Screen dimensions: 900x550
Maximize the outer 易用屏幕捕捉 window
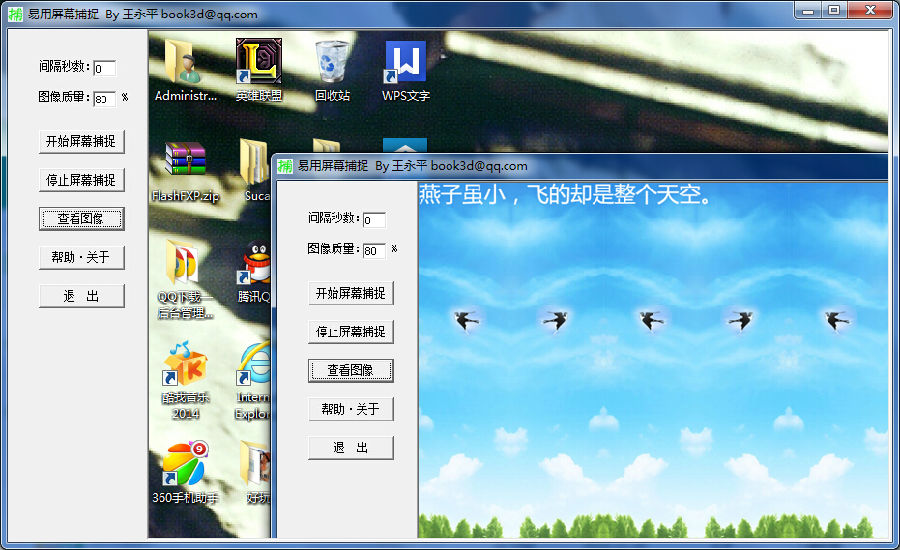[x=834, y=10]
